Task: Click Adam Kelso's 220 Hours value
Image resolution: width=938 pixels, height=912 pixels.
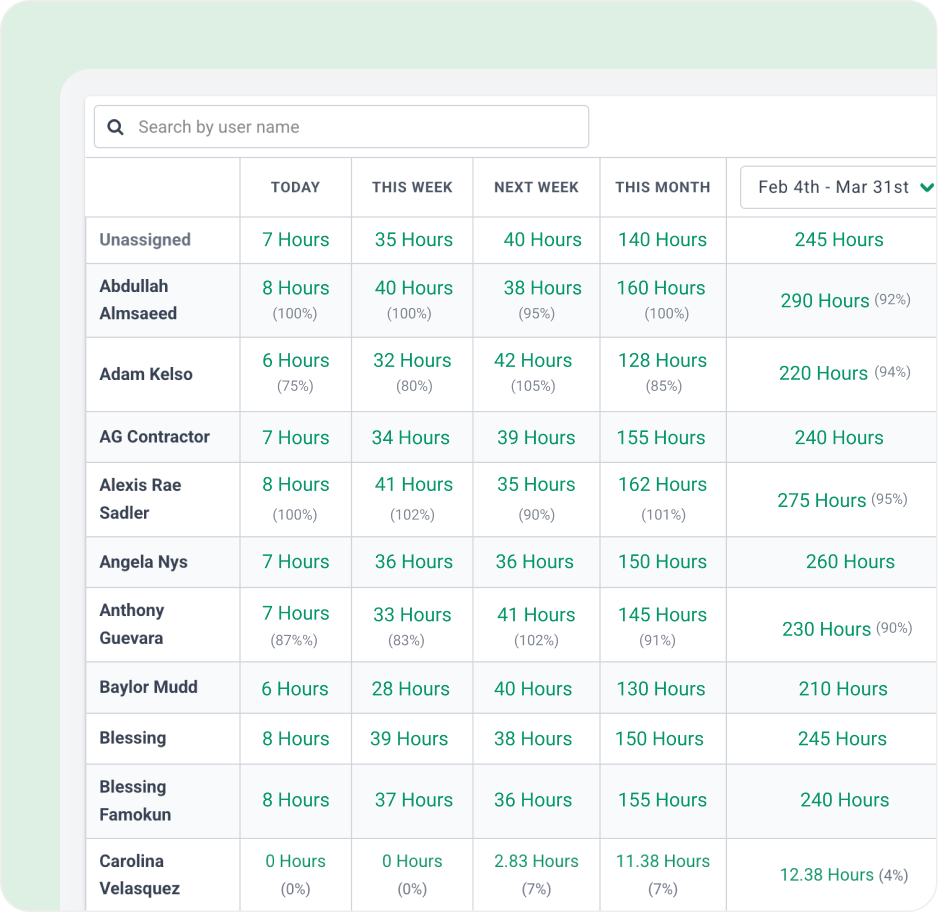Action: point(823,373)
